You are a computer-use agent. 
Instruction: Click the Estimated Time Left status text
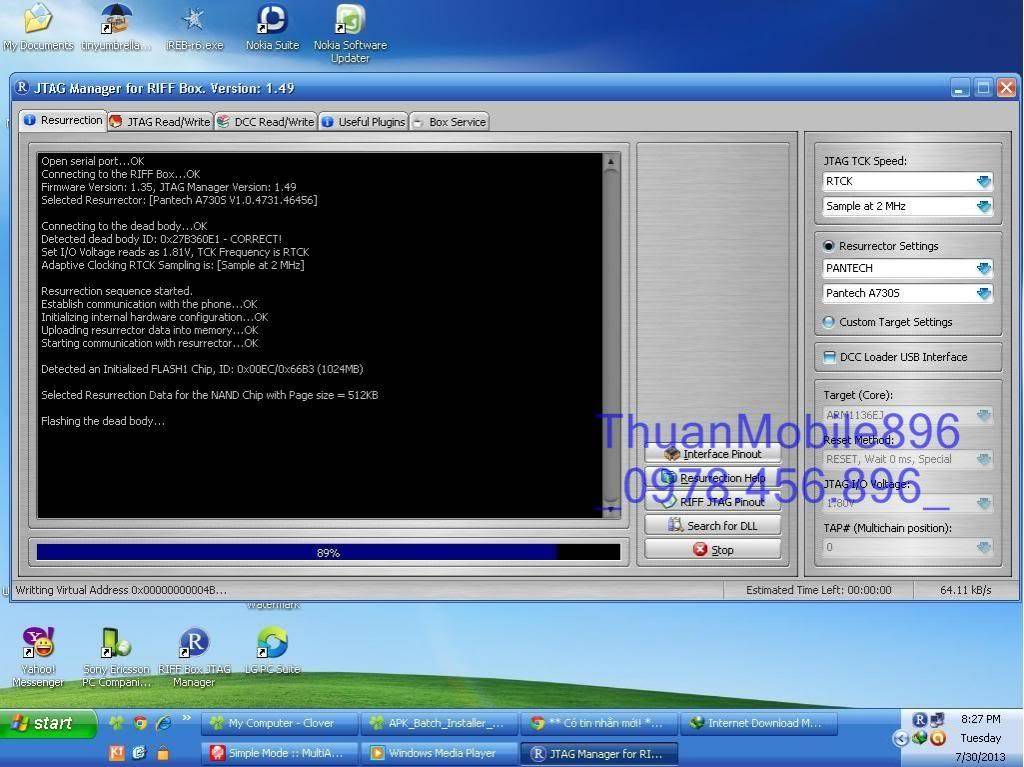coord(818,590)
